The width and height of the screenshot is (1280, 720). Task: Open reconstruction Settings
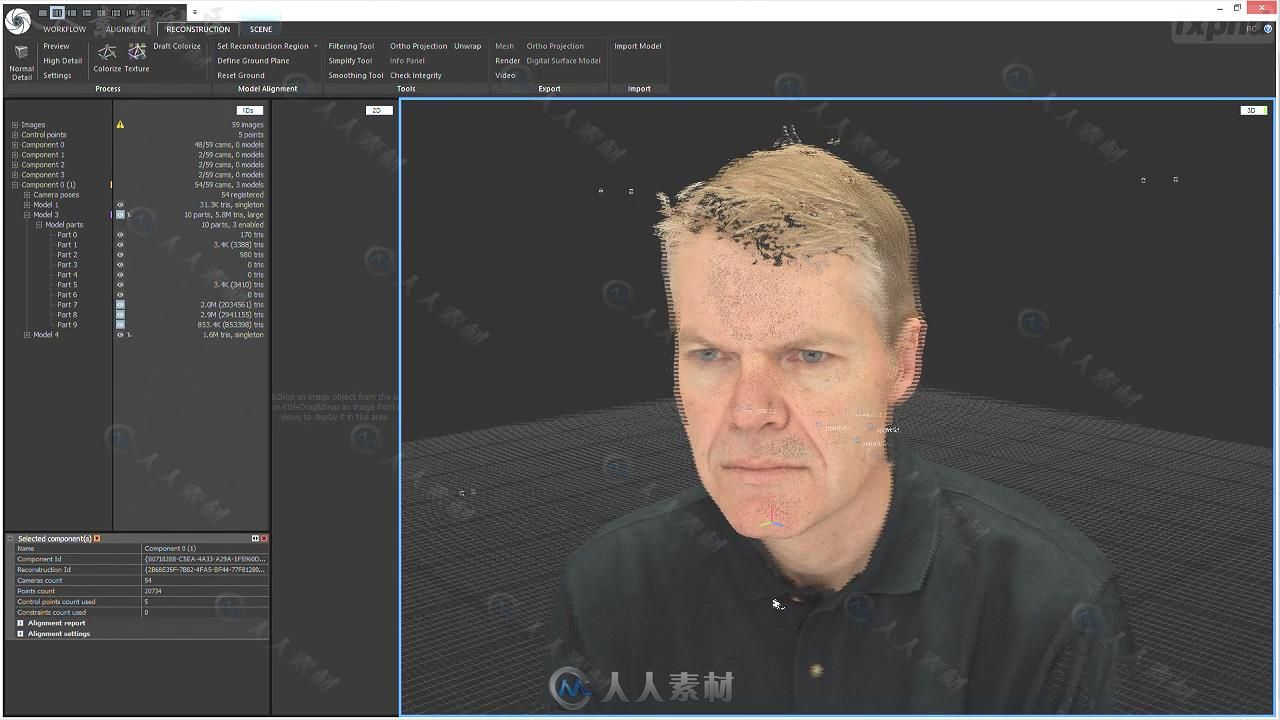[x=57, y=75]
